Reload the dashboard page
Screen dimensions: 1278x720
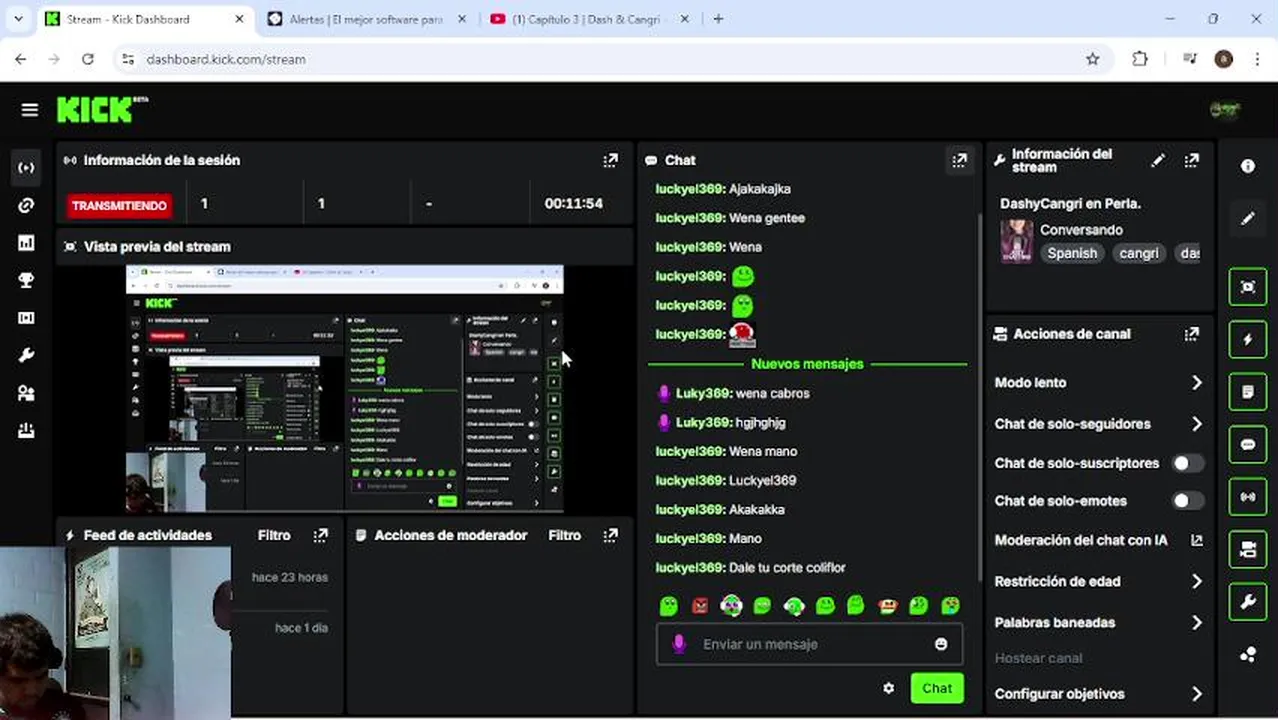click(x=88, y=59)
